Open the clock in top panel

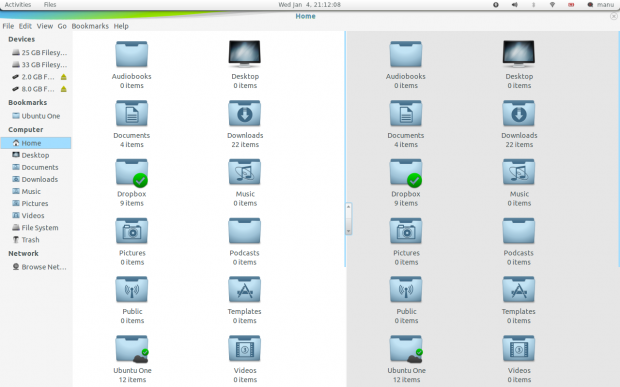pyautogui.click(x=309, y=5)
